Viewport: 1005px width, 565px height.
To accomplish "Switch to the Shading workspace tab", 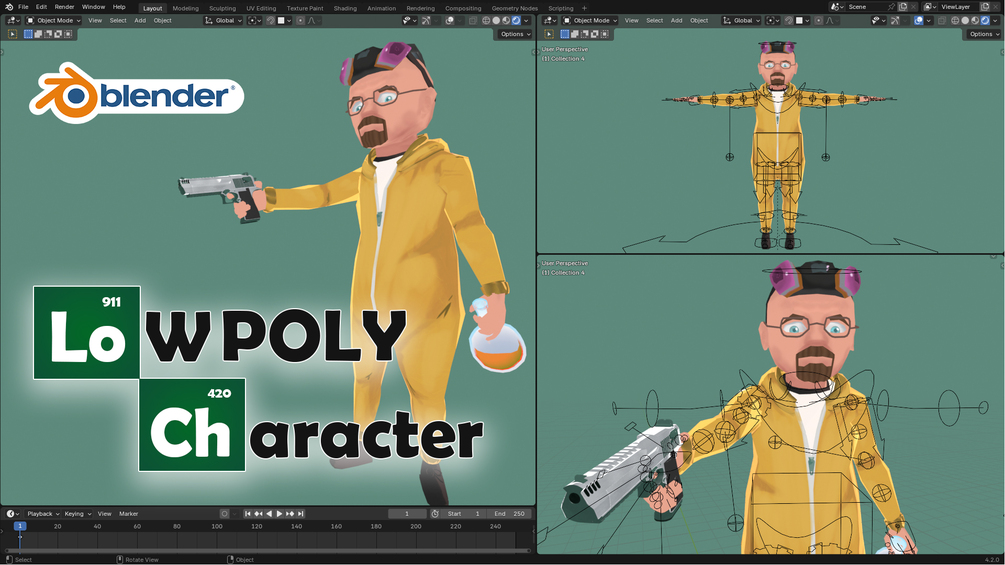I will point(345,8).
